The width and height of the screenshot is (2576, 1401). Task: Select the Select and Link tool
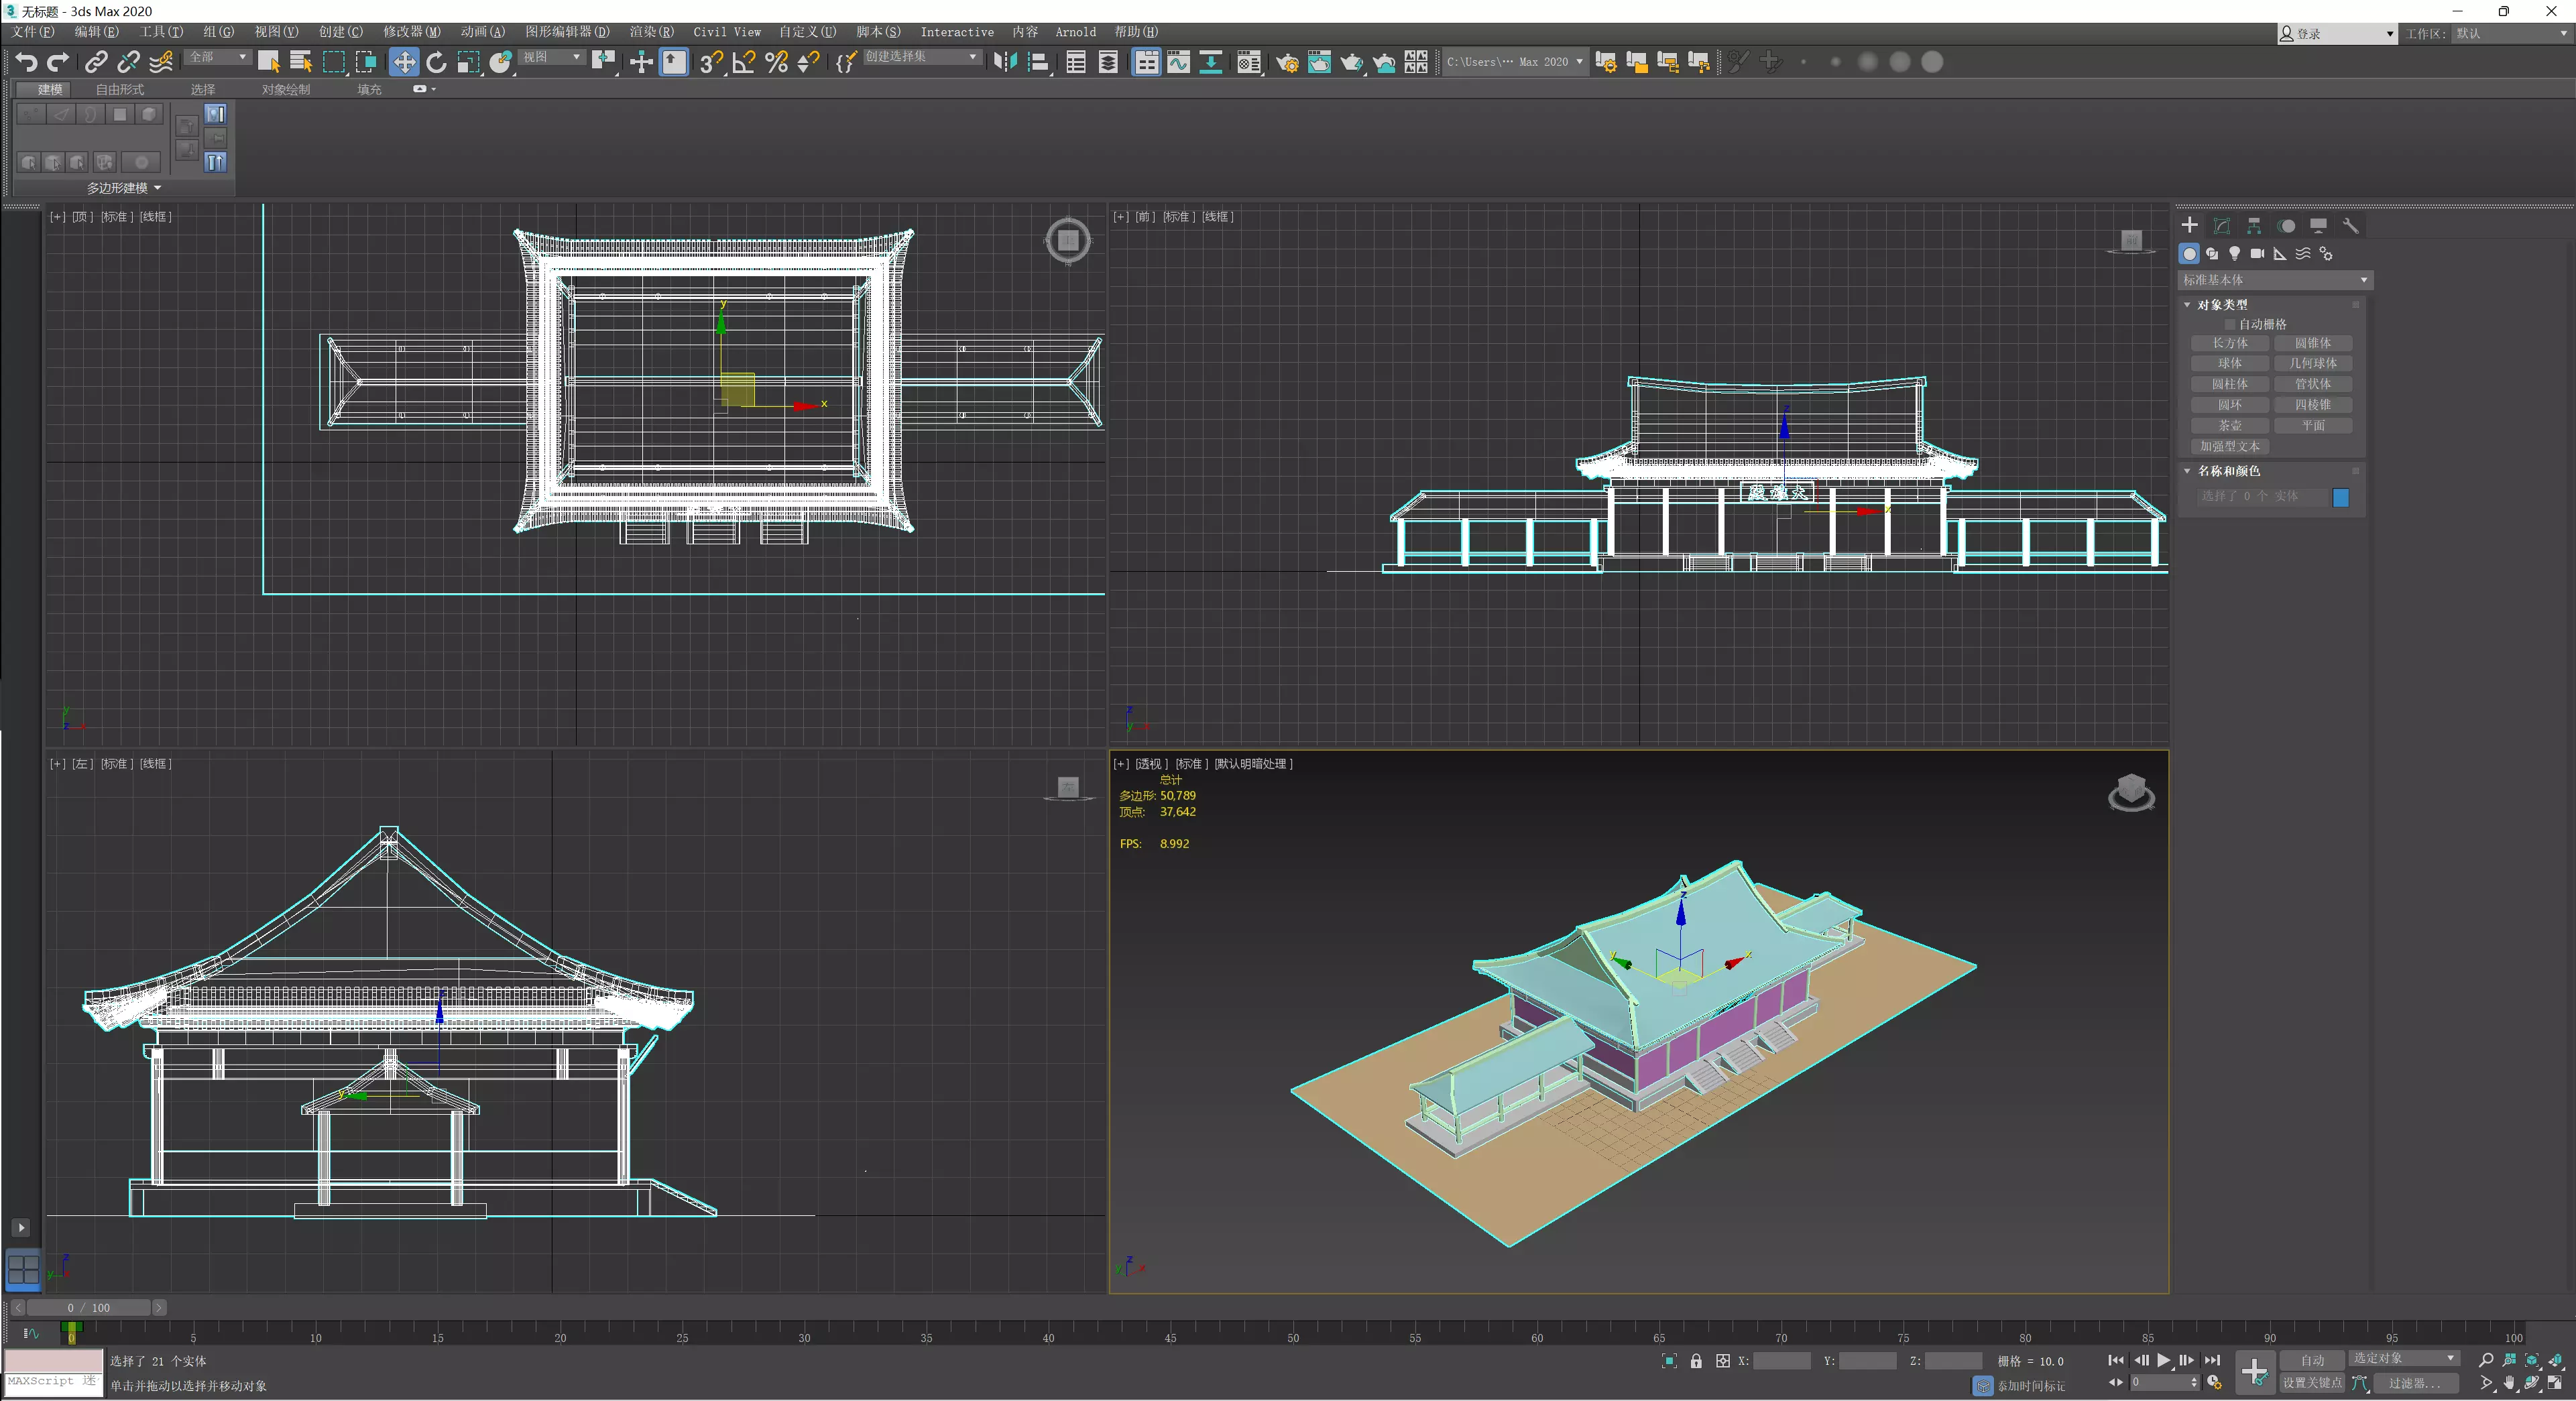[x=95, y=62]
